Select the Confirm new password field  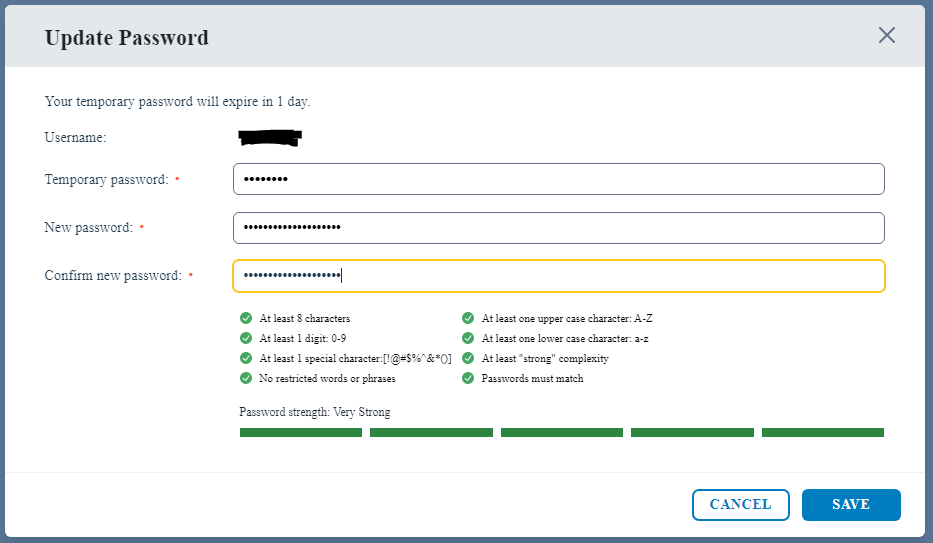click(x=559, y=276)
